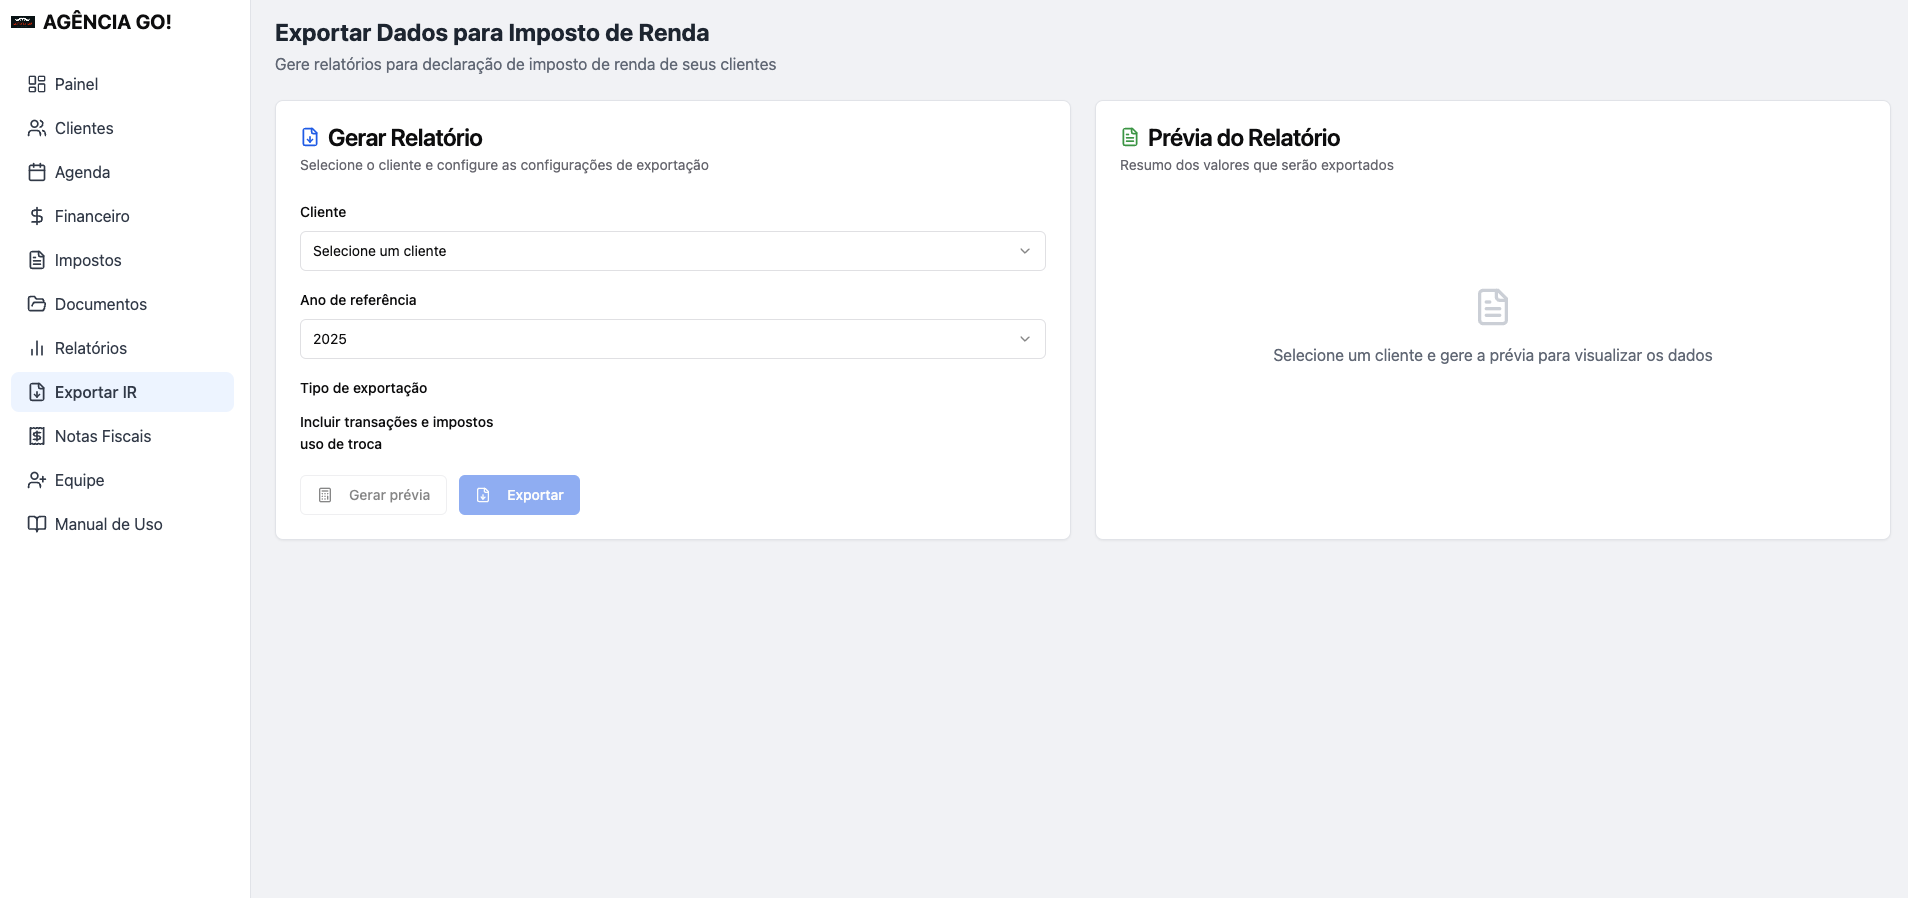Click the chevron of the 2025 year selector

coord(1025,339)
